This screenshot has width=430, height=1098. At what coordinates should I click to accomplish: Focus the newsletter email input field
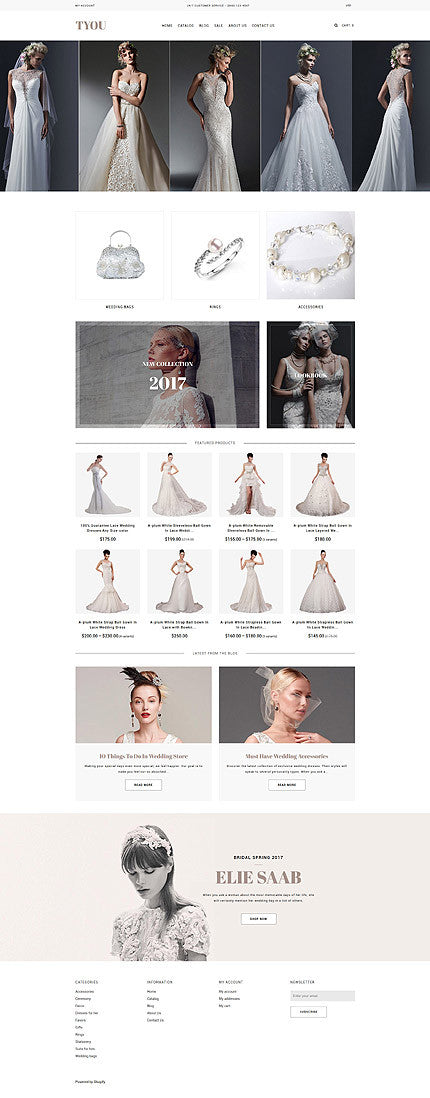click(x=322, y=996)
